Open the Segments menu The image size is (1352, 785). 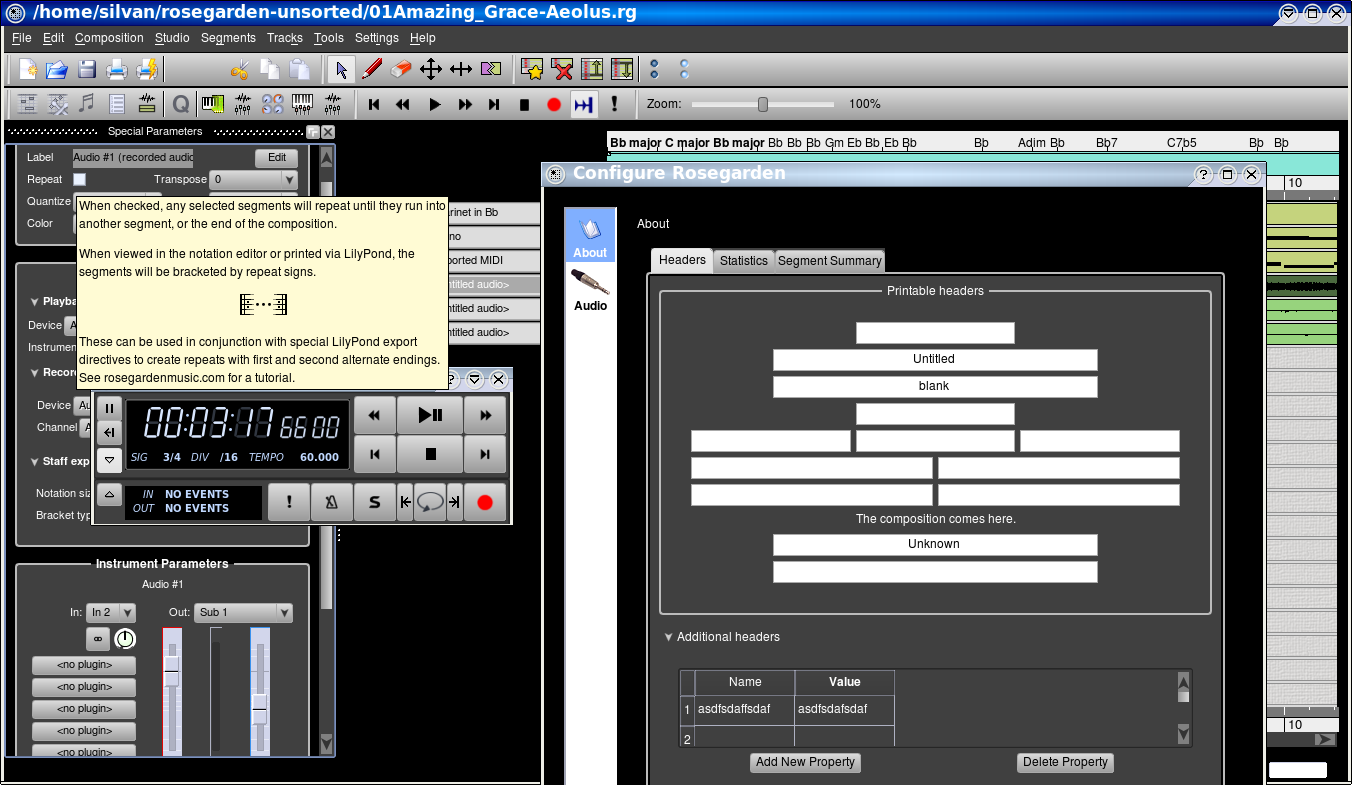coord(228,38)
